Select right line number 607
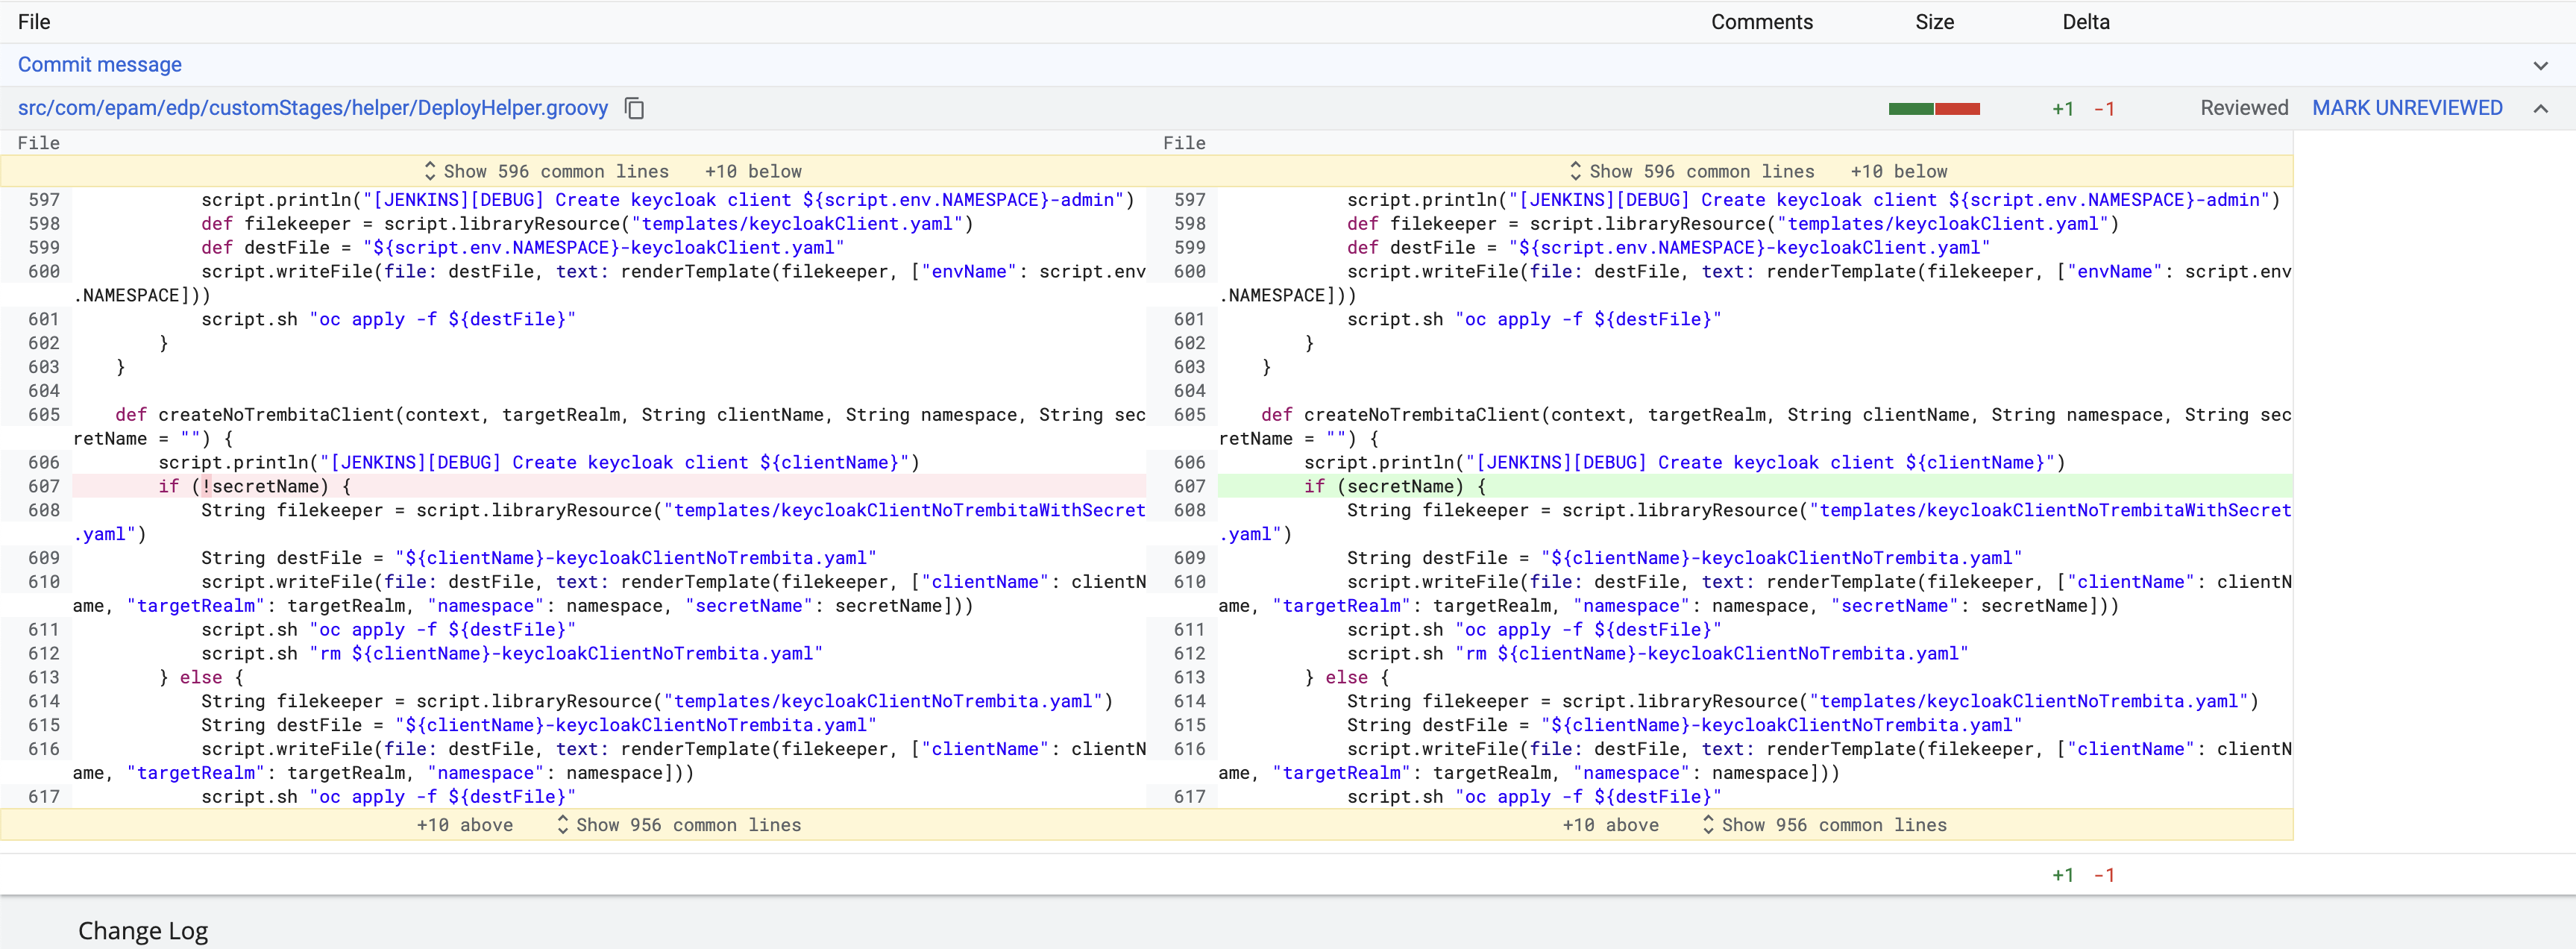Viewport: 2576px width, 949px height. point(1190,486)
